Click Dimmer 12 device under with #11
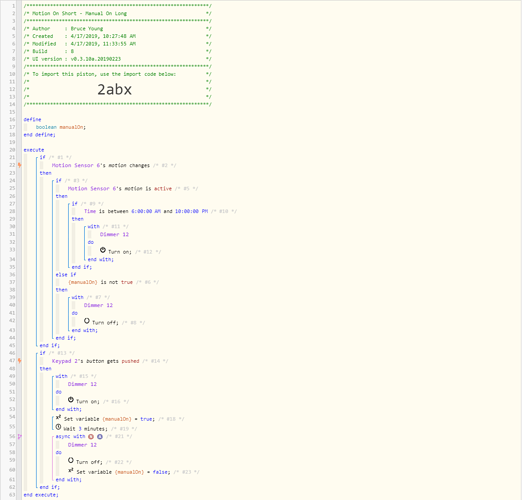 pos(114,234)
